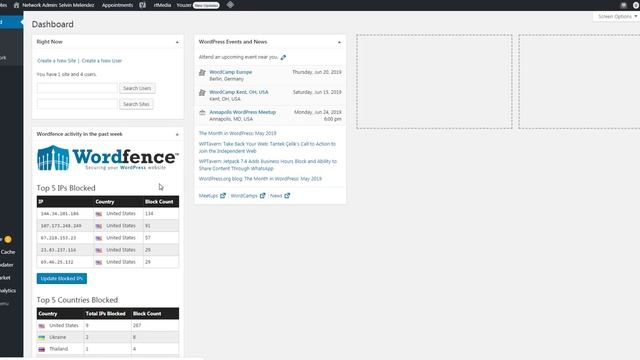Open the Annapolis WordPress Meetup link

coord(242,112)
